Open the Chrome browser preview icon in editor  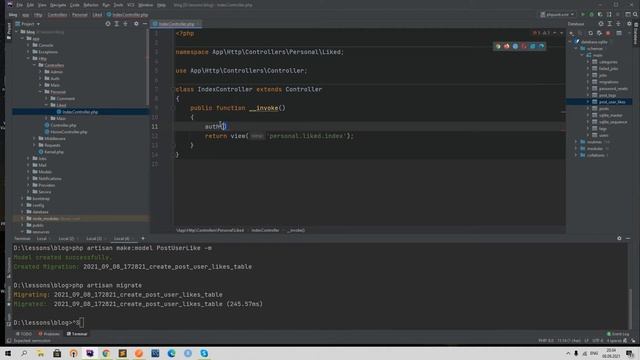[x=498, y=46]
